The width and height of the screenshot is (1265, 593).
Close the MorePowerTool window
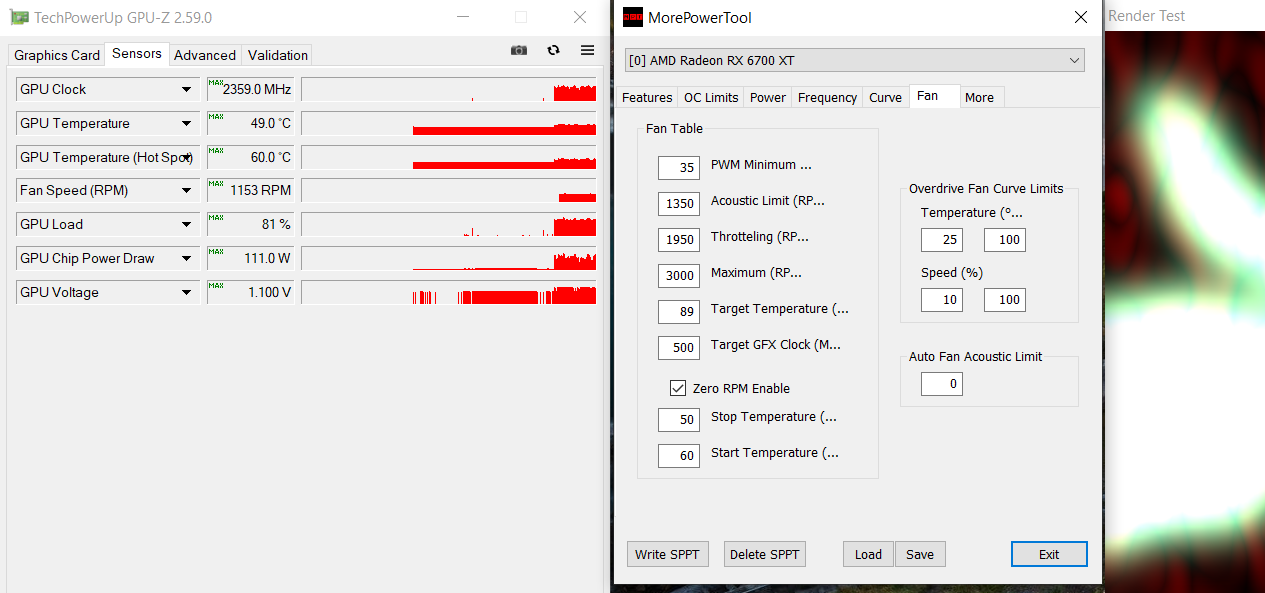tap(1080, 17)
